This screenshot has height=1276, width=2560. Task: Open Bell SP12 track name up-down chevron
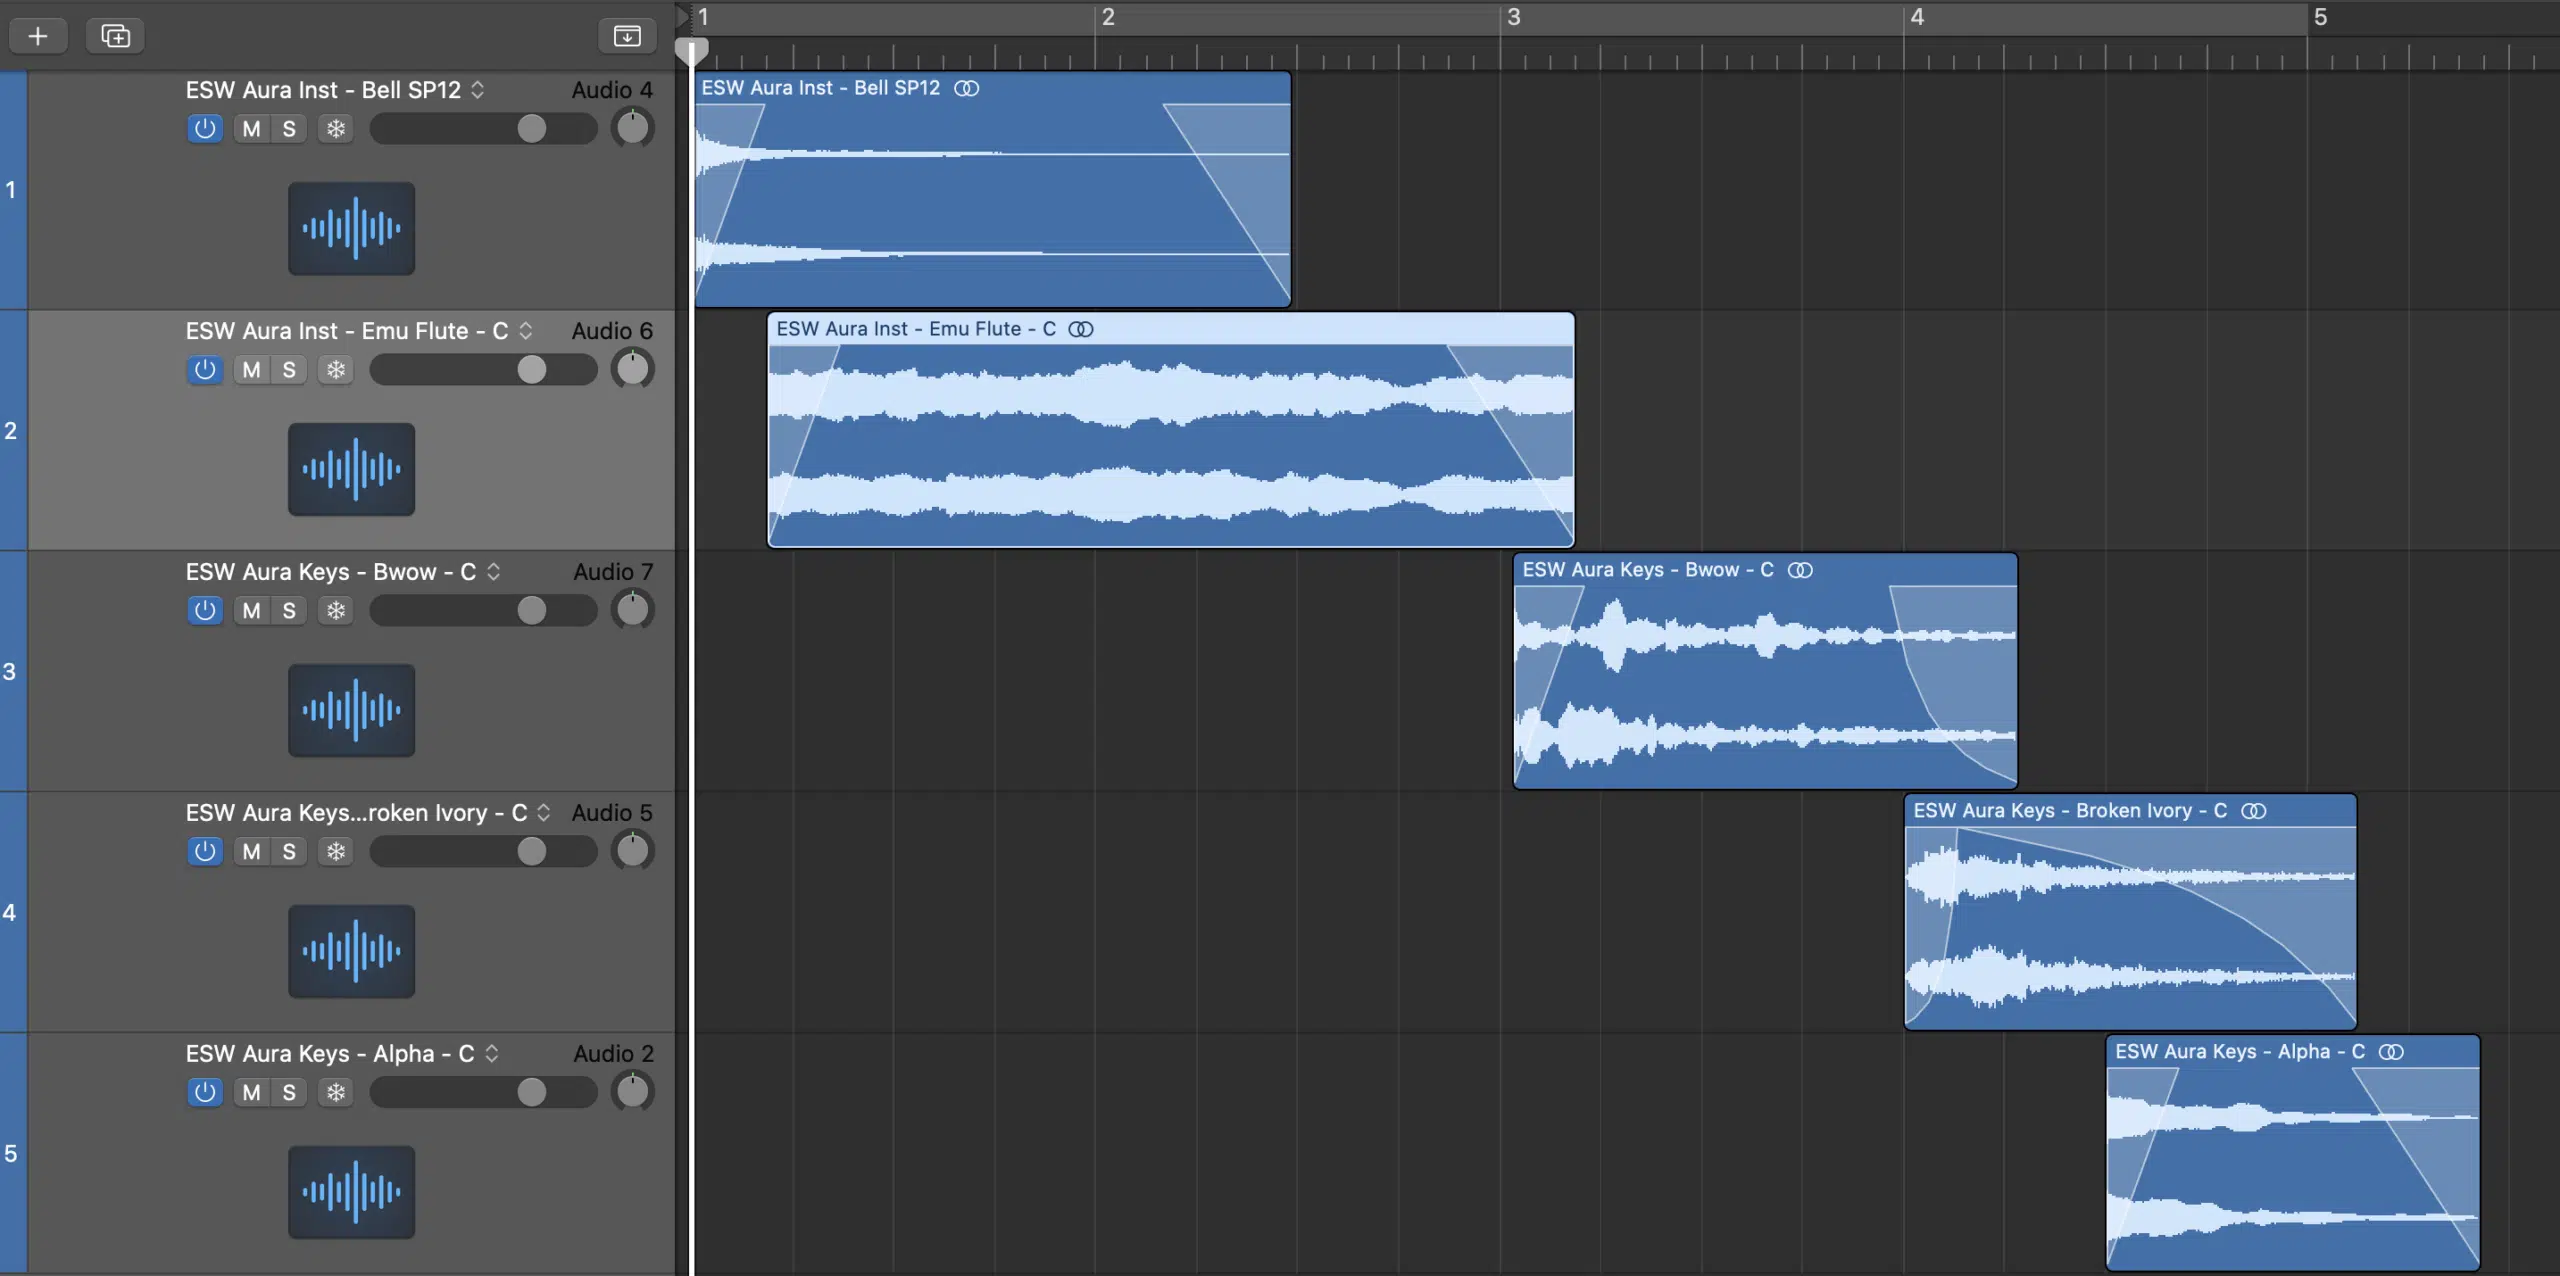(x=478, y=90)
